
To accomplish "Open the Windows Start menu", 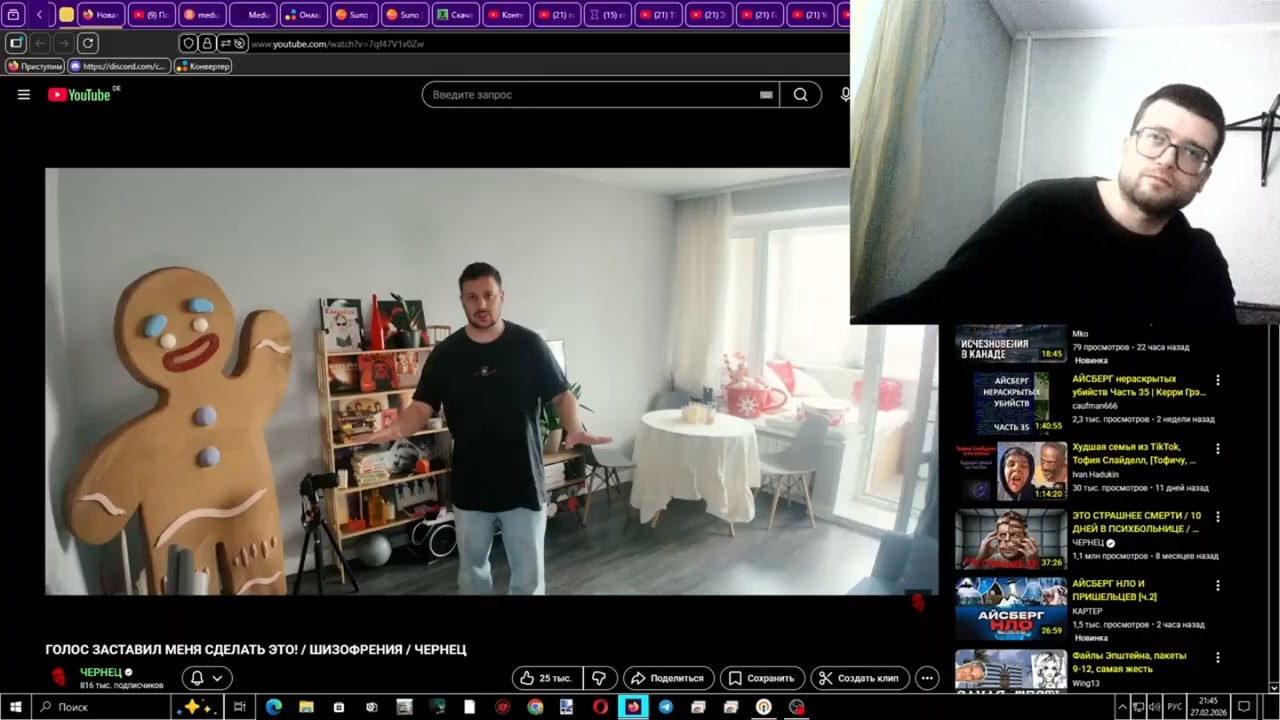I will (x=15, y=707).
